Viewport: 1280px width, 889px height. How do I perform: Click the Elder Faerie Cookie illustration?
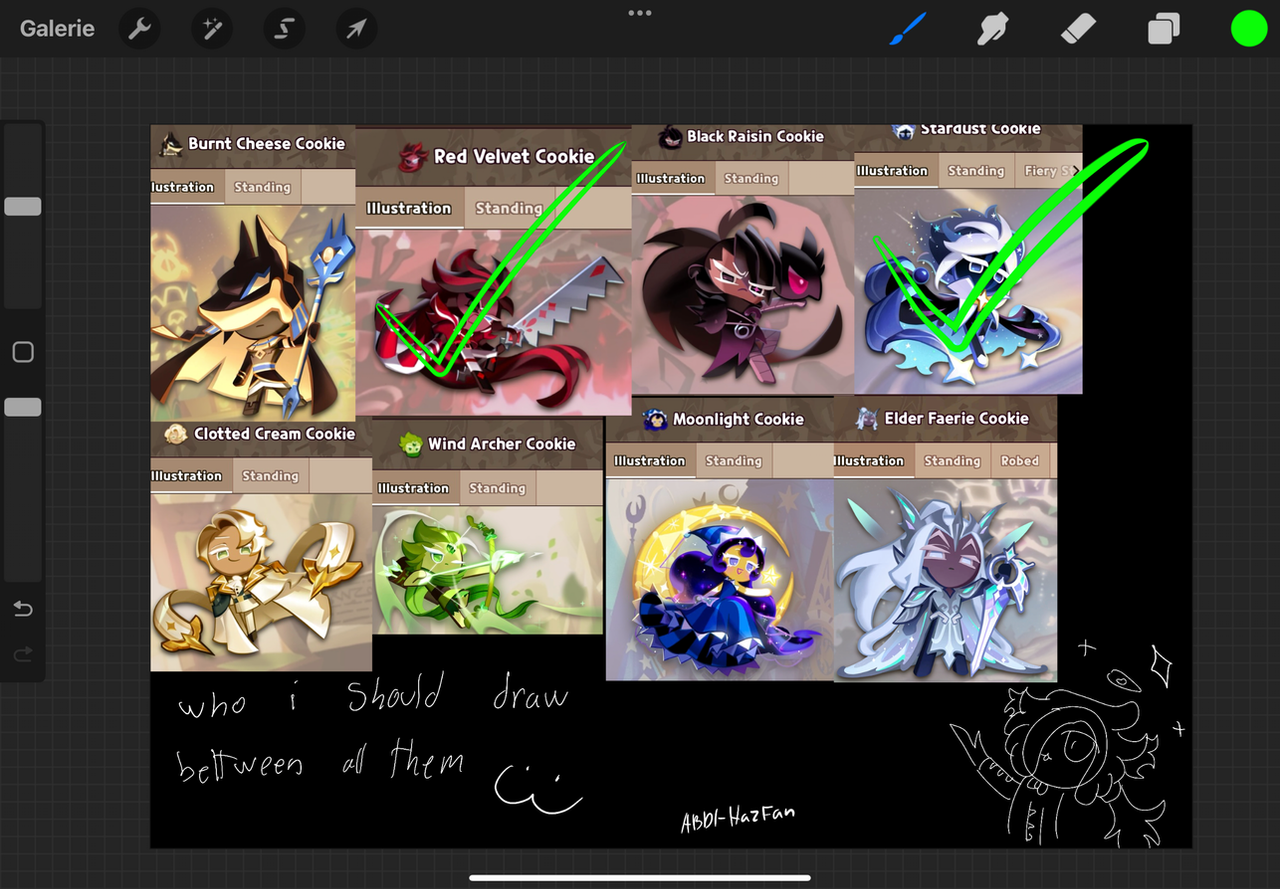pos(945,580)
